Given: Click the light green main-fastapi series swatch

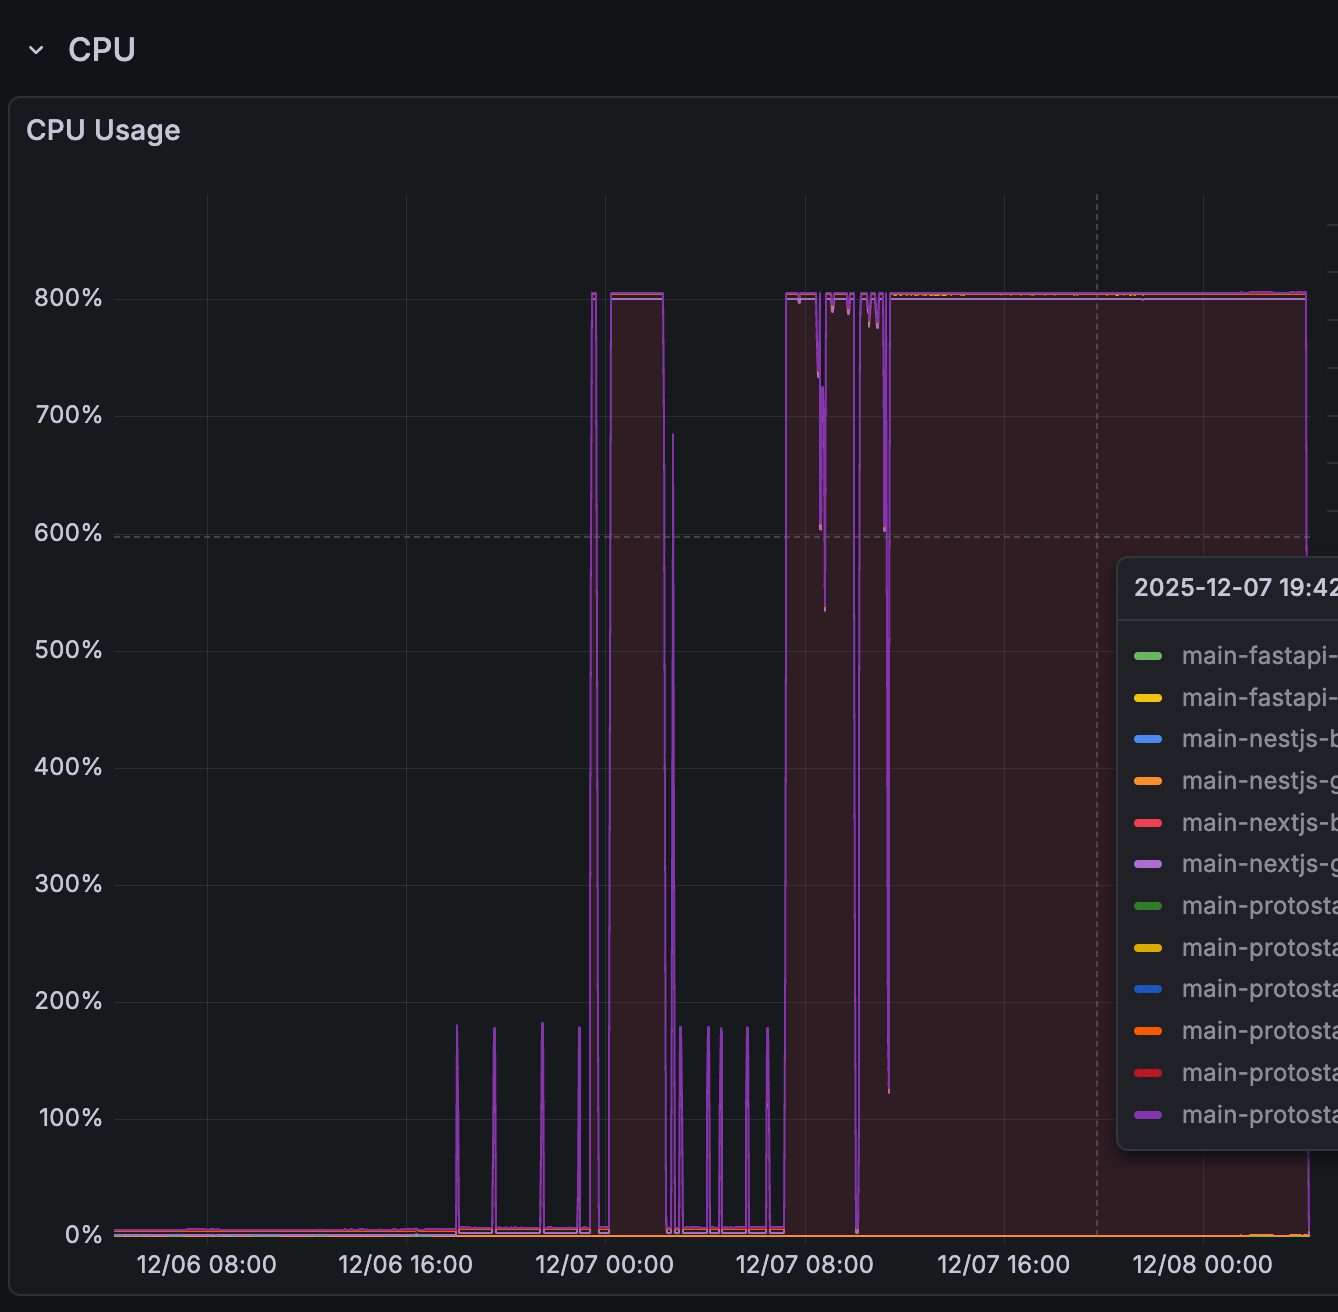Looking at the screenshot, I should tap(1148, 656).
